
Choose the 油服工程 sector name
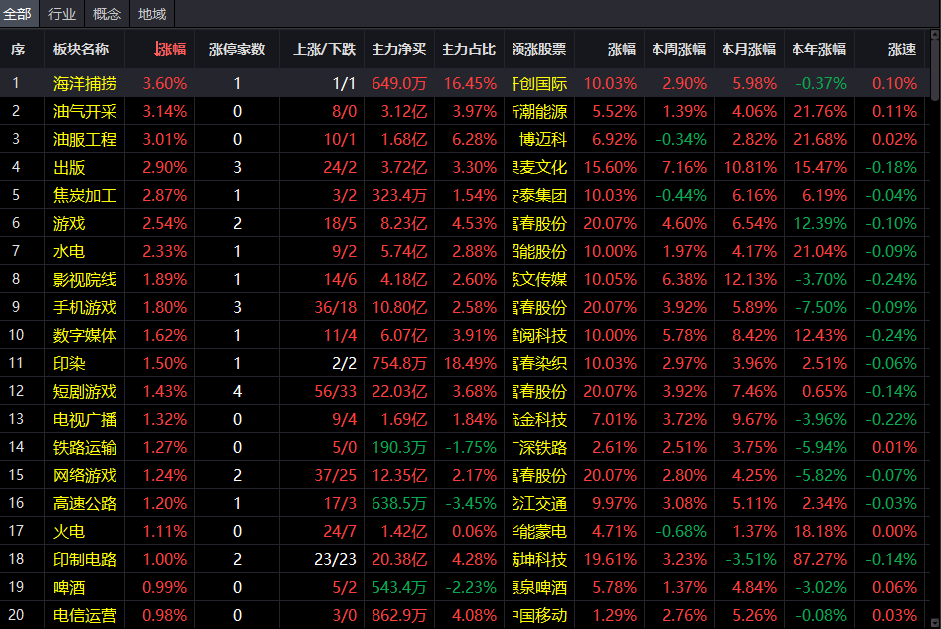(85, 140)
